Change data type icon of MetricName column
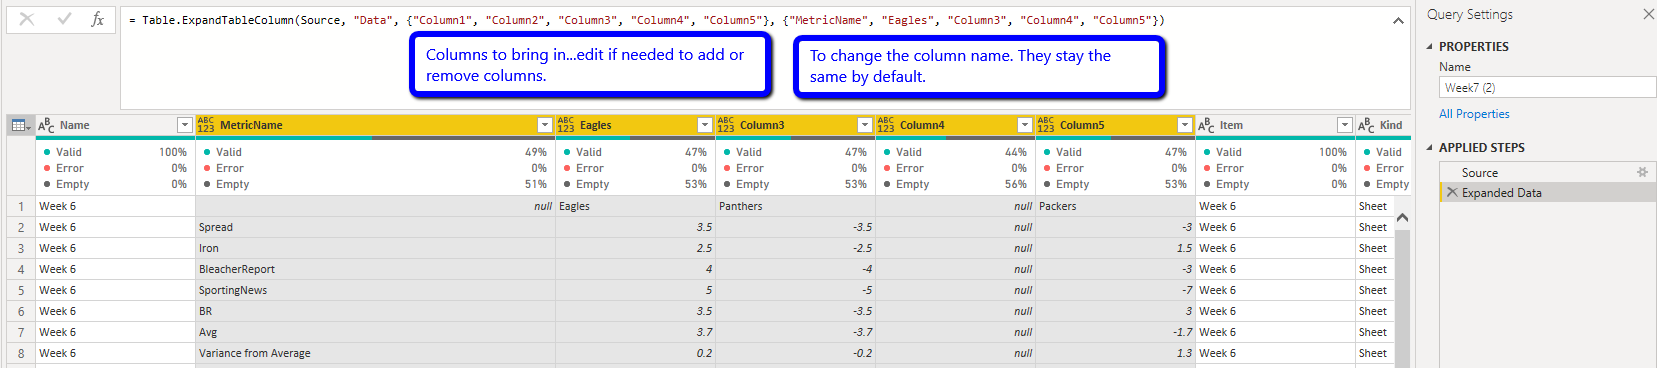This screenshot has width=1657, height=368. 206,125
